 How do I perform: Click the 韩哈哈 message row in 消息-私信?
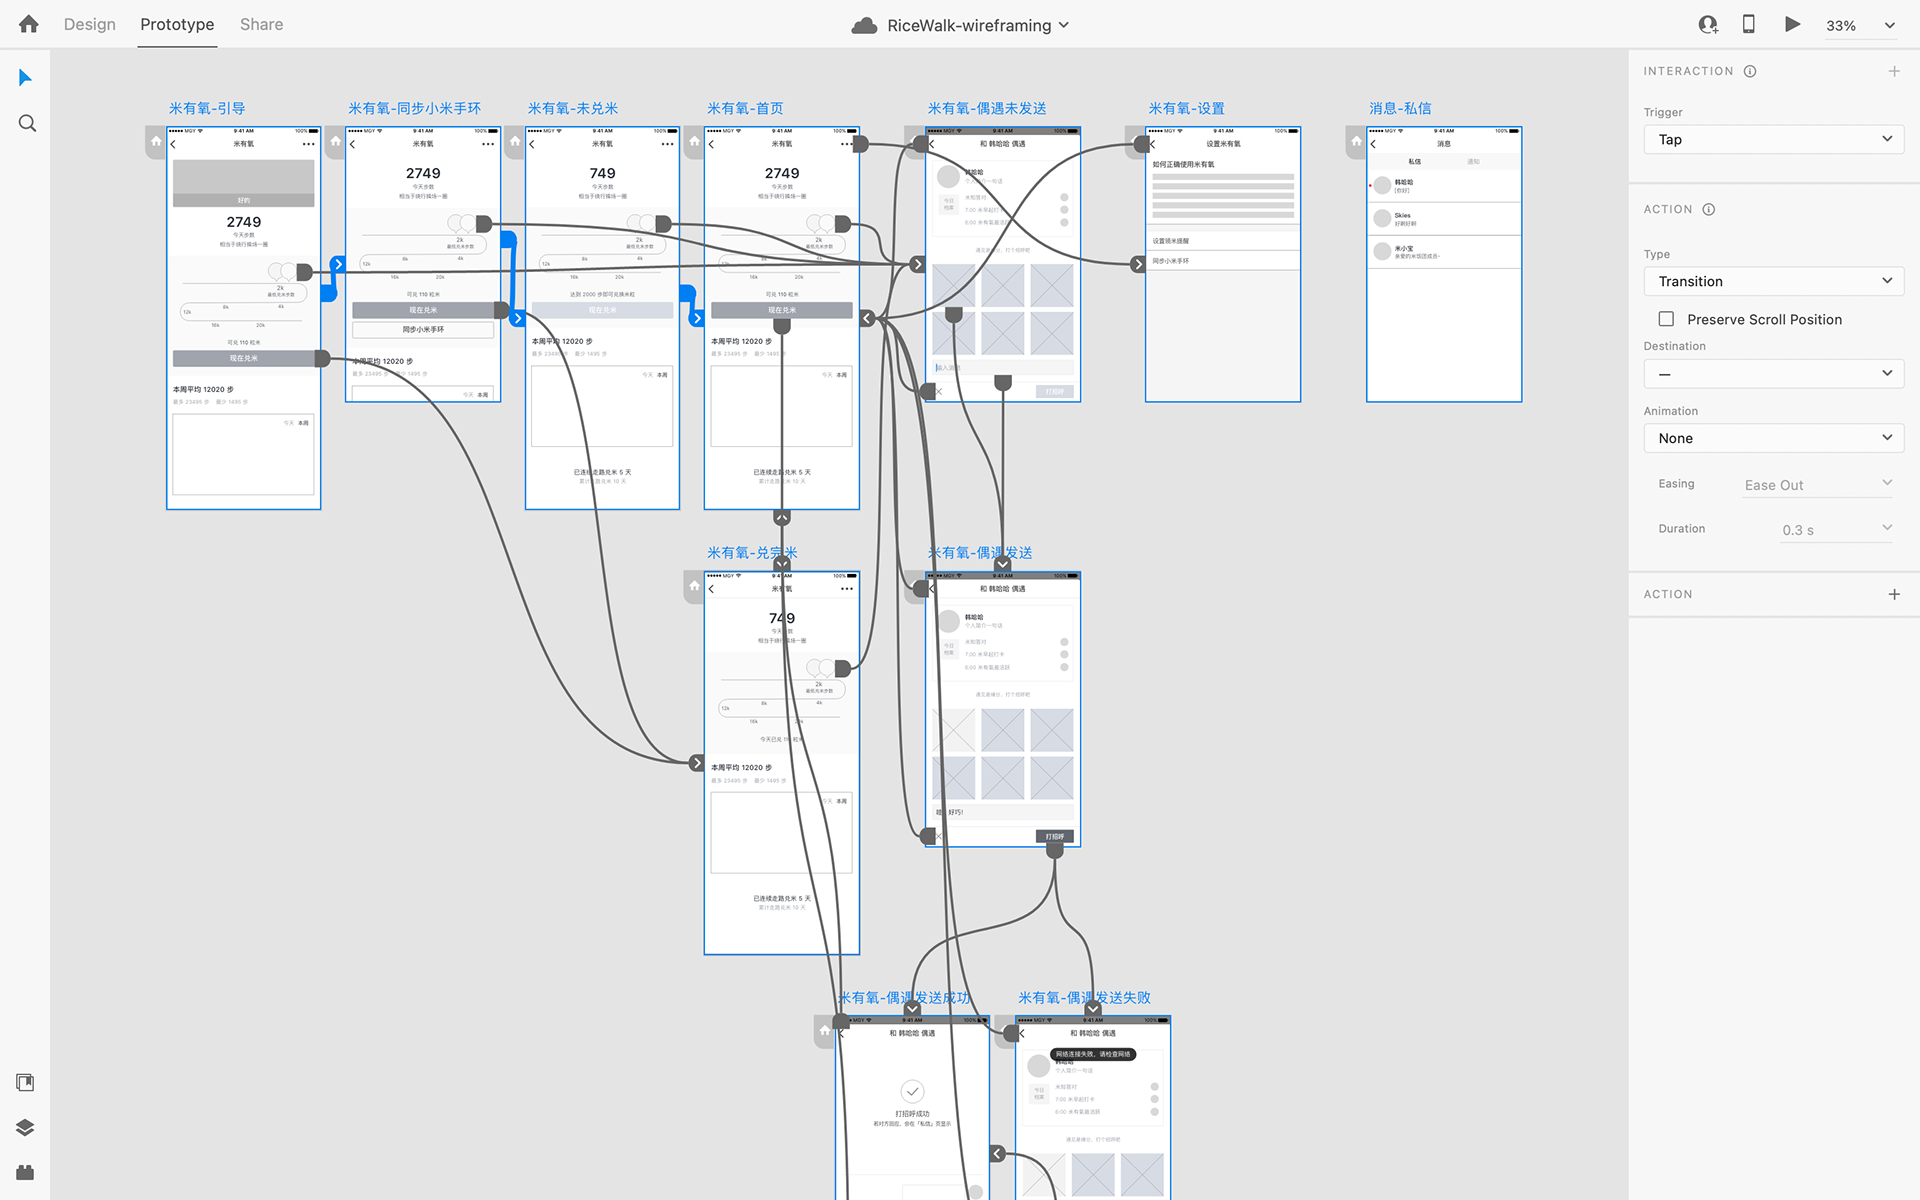pyautogui.click(x=1444, y=186)
